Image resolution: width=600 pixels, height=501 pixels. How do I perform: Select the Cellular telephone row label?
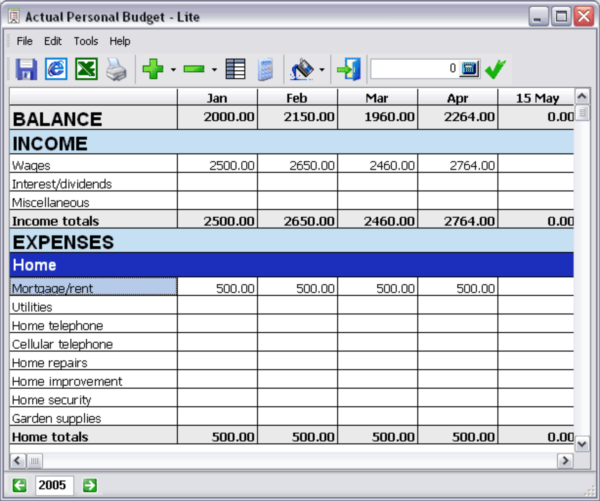[93, 343]
